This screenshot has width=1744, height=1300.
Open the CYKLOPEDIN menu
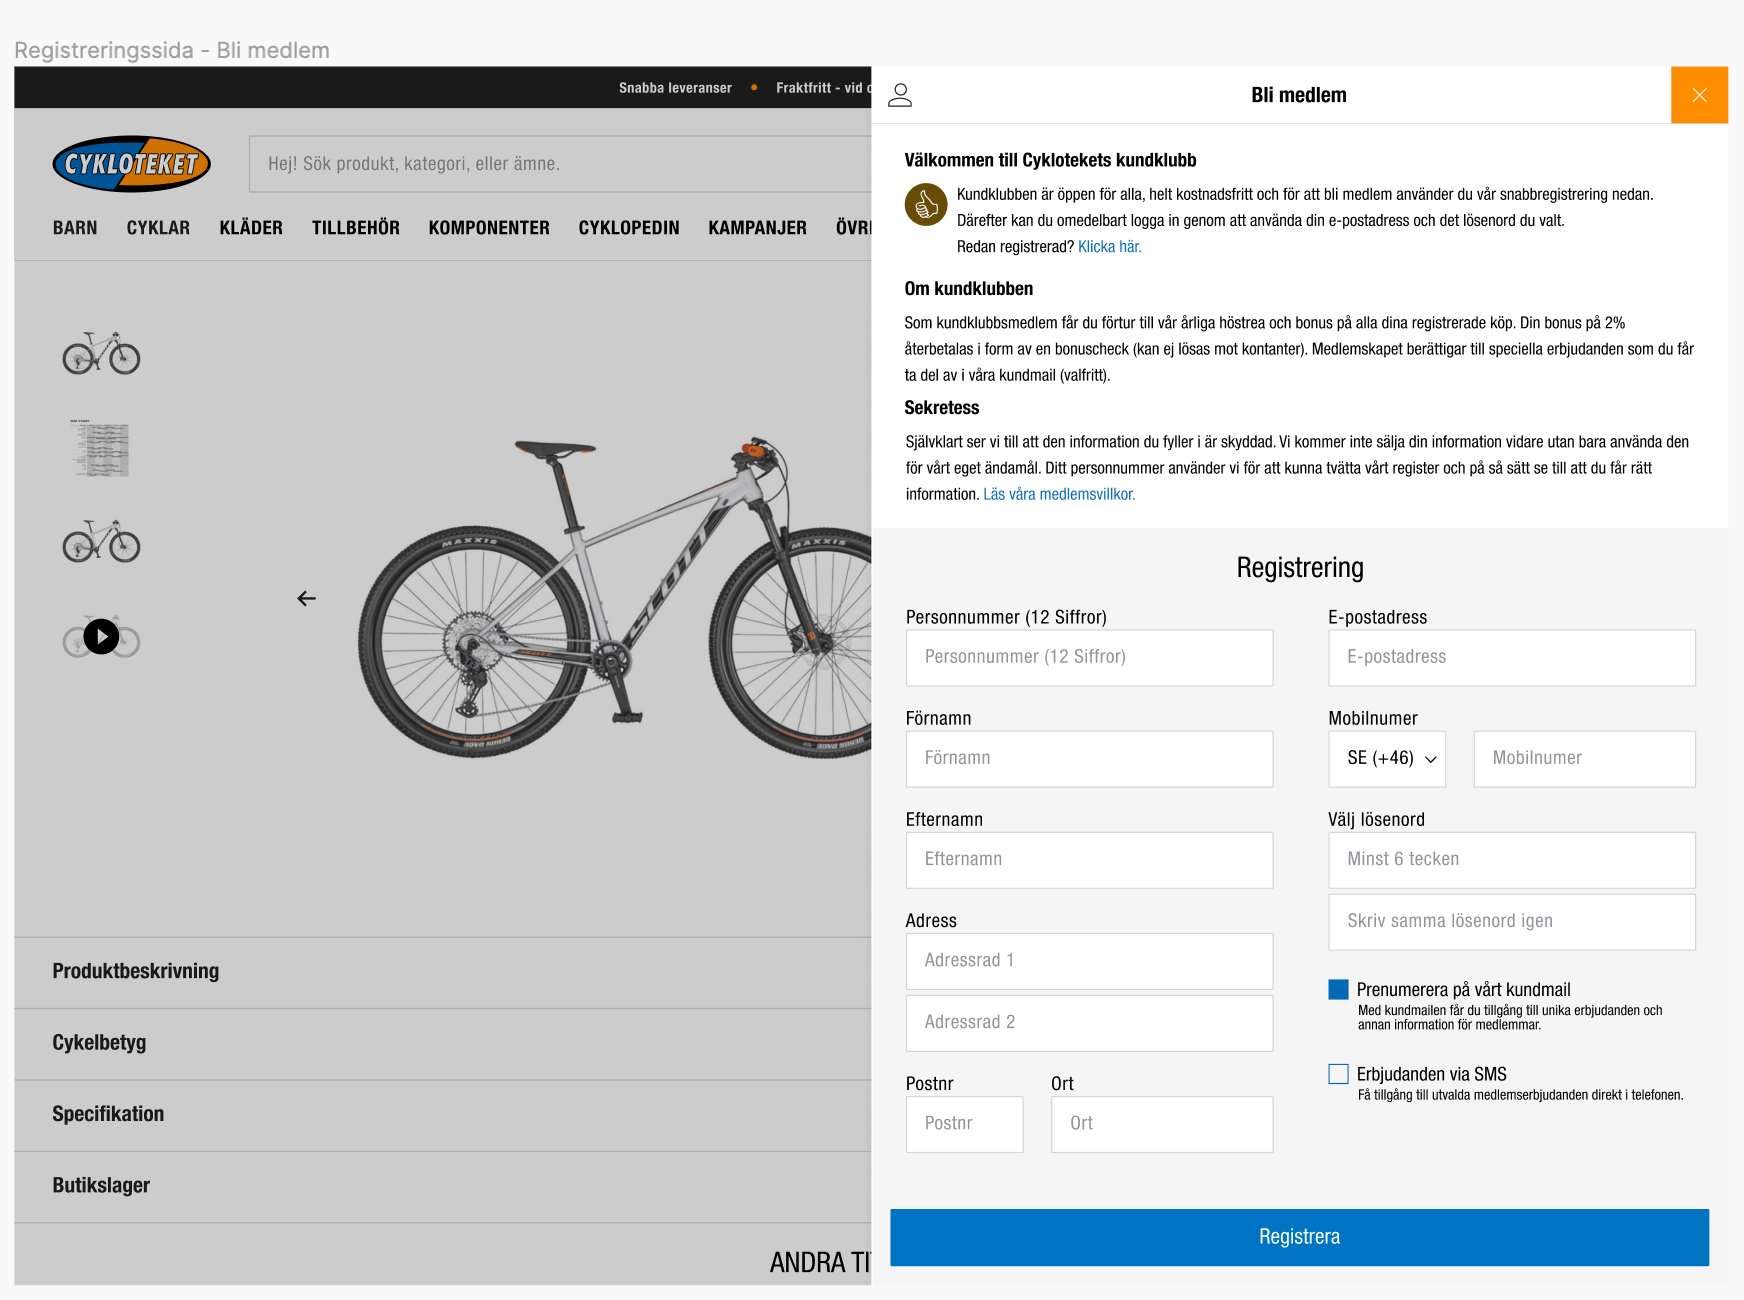pyautogui.click(x=629, y=228)
